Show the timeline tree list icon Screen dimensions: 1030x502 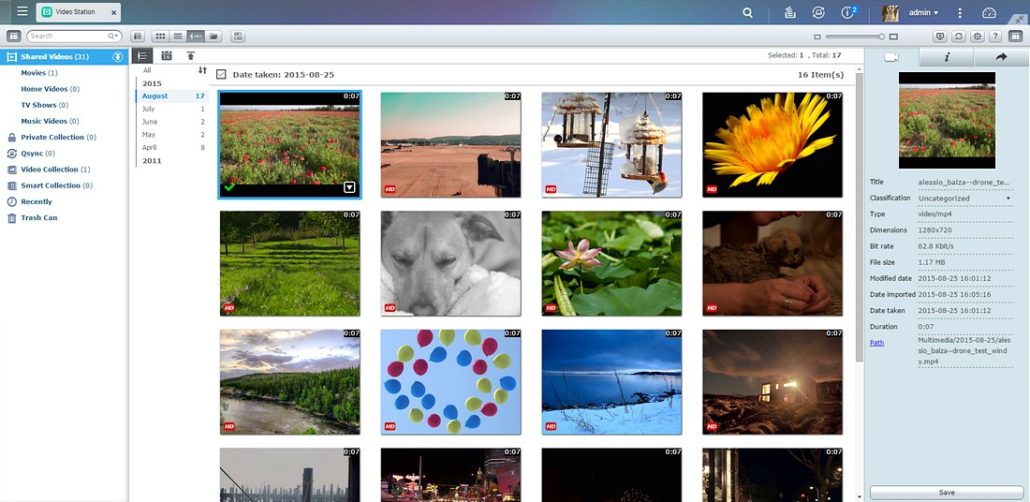143,56
